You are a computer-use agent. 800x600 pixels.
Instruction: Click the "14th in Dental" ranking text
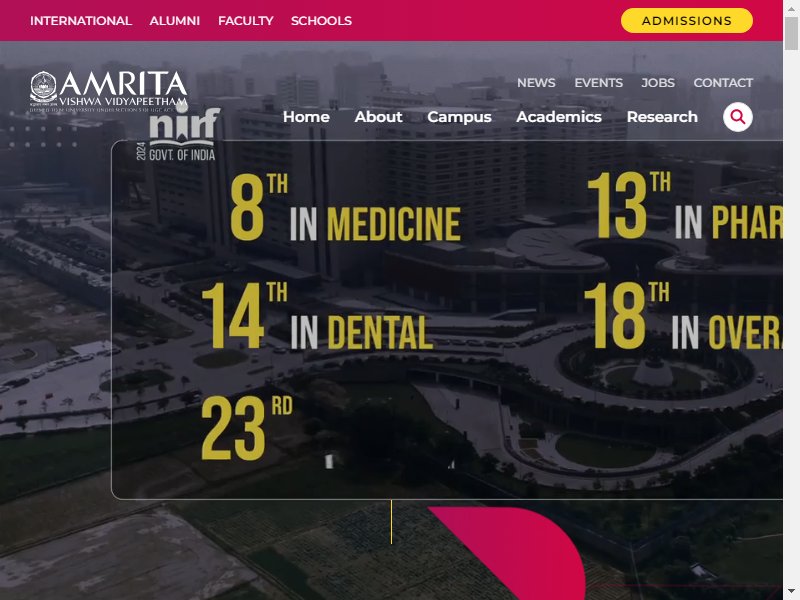pyautogui.click(x=317, y=315)
